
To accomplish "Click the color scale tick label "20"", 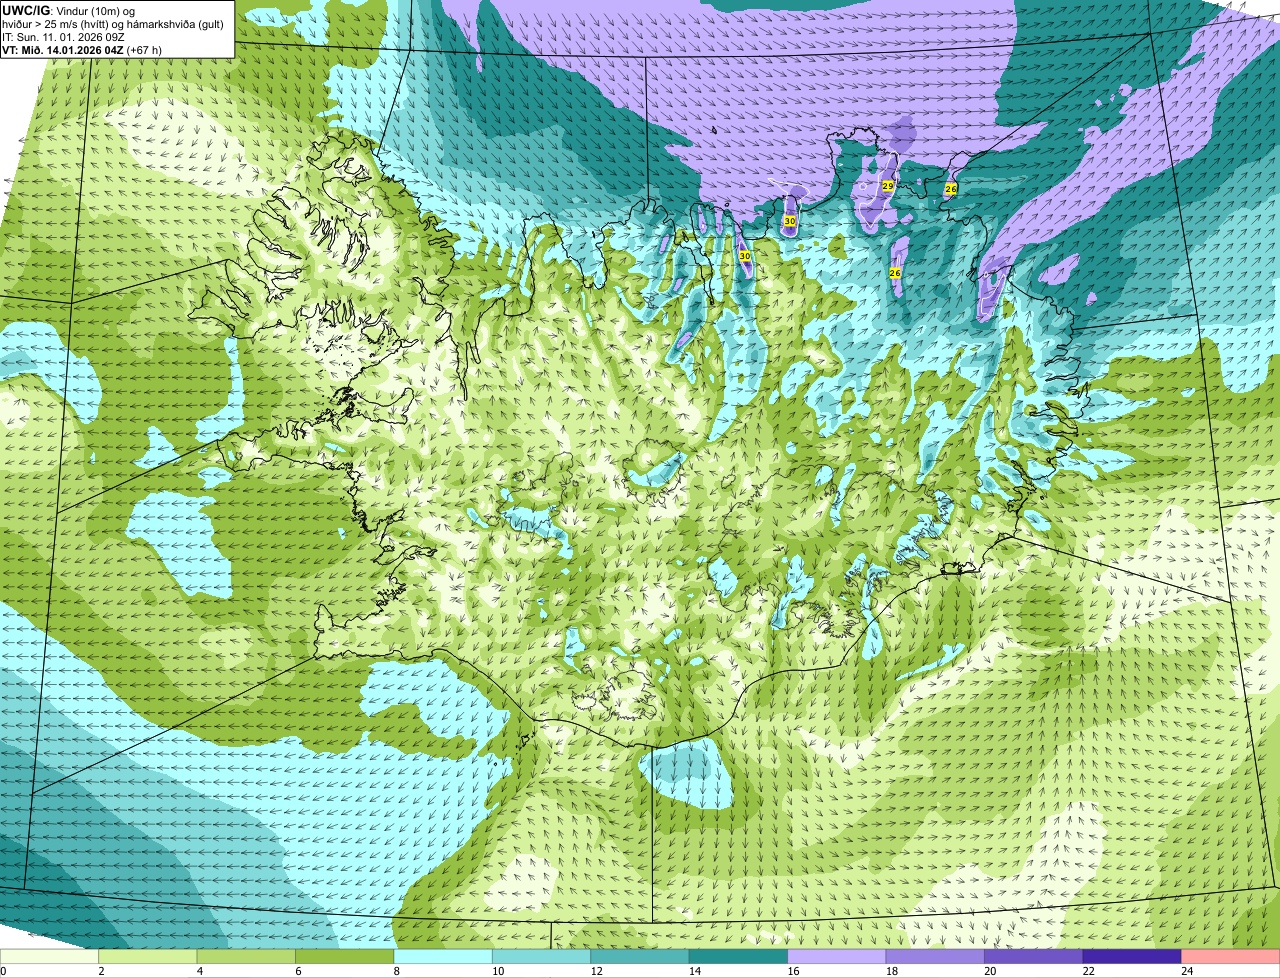I will (x=990, y=971).
